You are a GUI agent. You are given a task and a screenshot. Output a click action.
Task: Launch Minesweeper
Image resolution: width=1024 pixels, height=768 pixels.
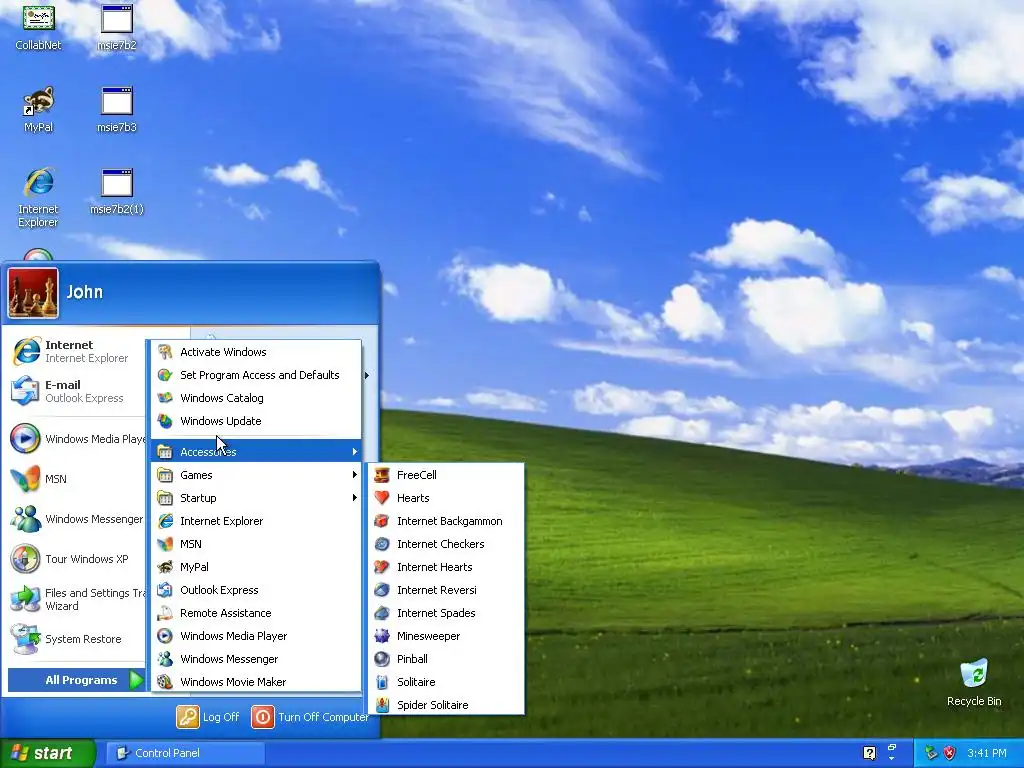click(446, 636)
